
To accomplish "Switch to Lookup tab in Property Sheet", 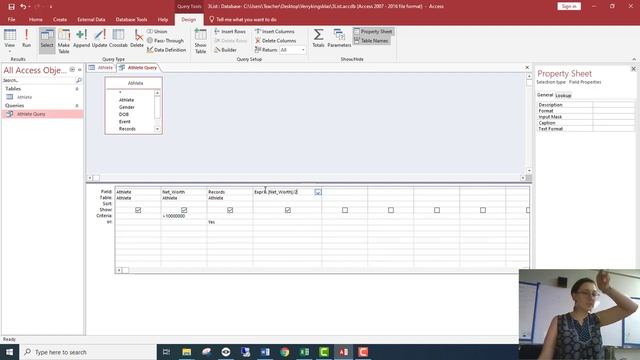I will tap(563, 95).
